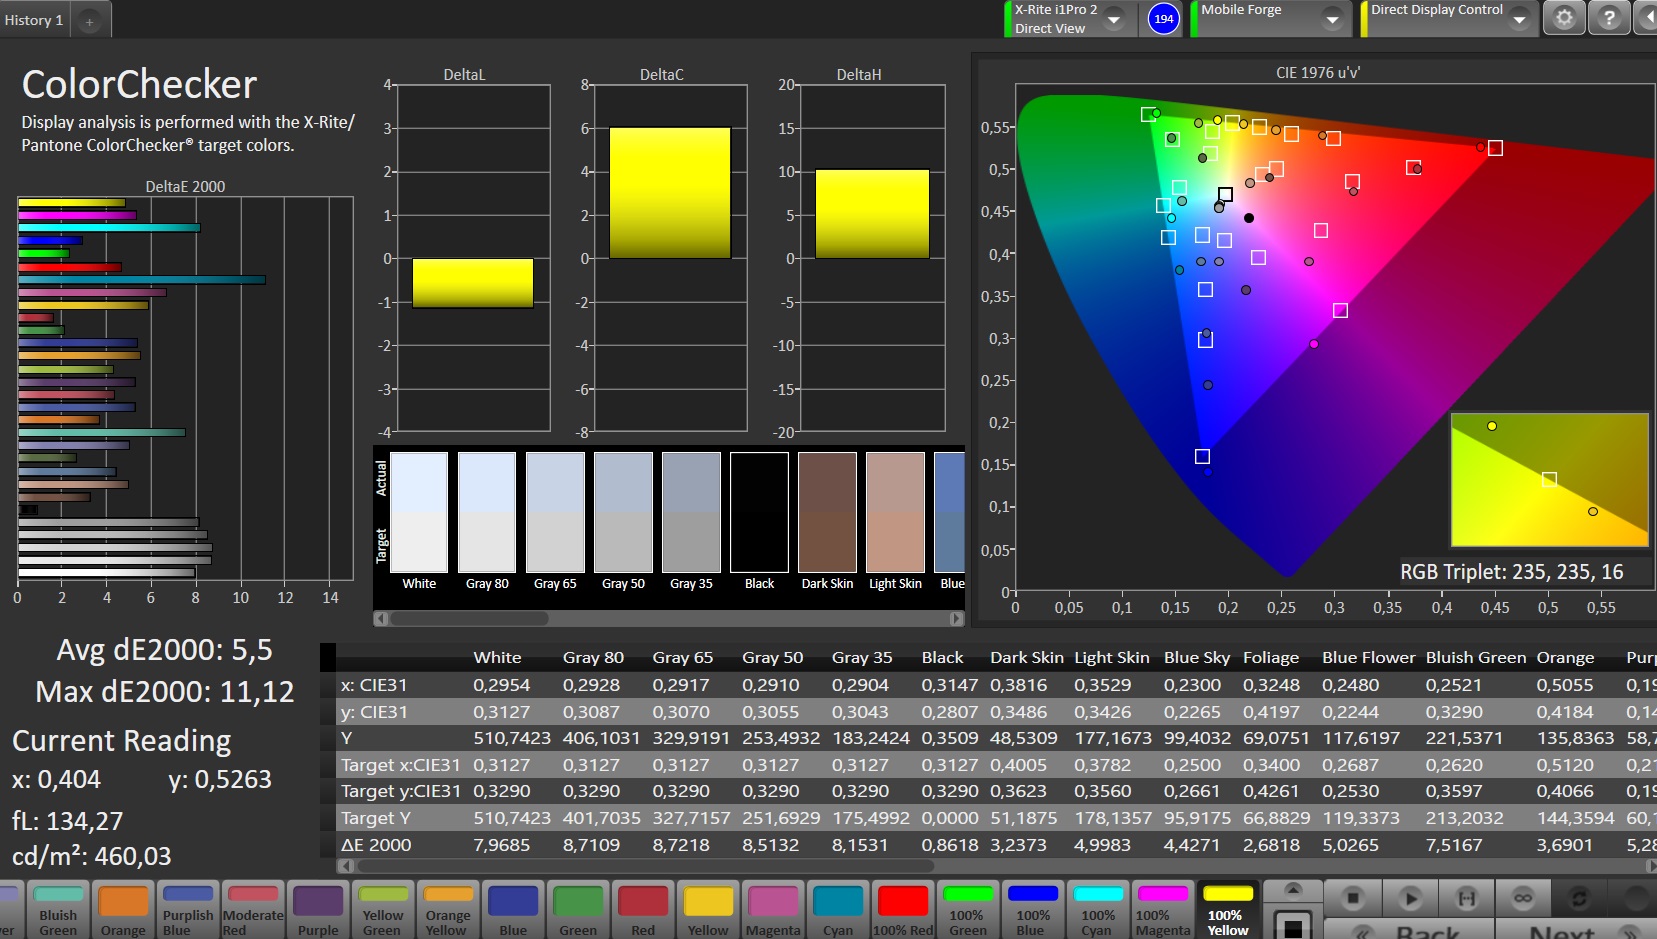
Task: Open the settings gear icon
Action: (1564, 18)
